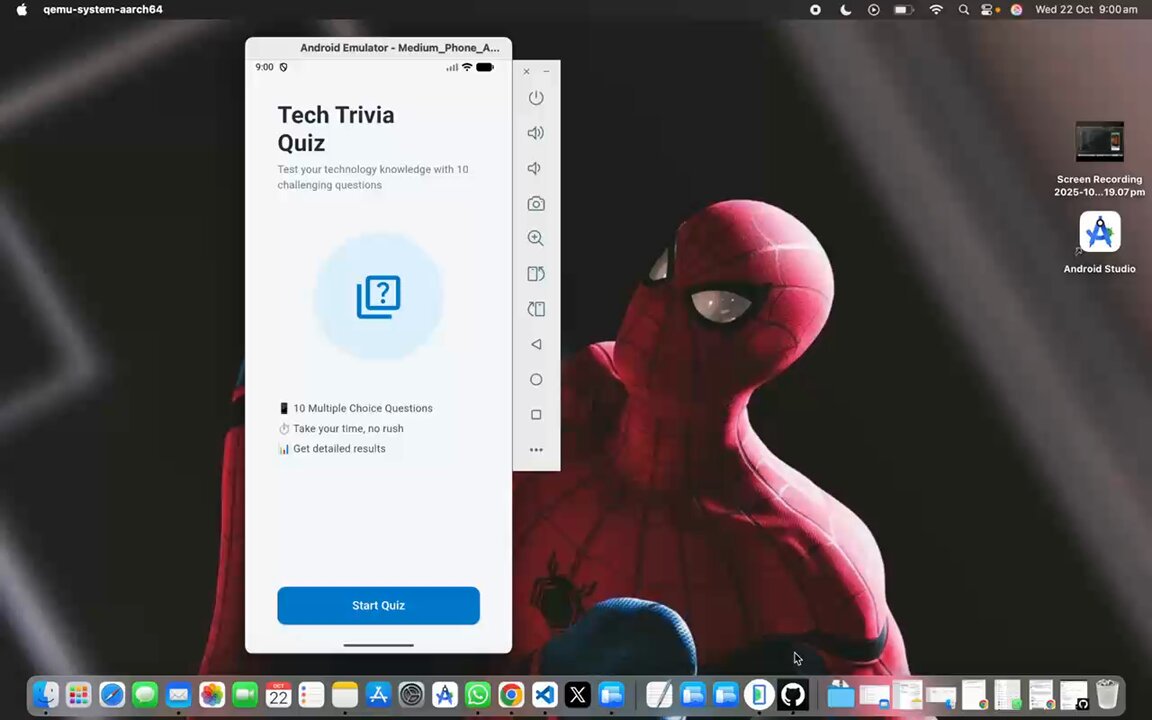Open the Apple menu

pyautogui.click(x=21, y=10)
